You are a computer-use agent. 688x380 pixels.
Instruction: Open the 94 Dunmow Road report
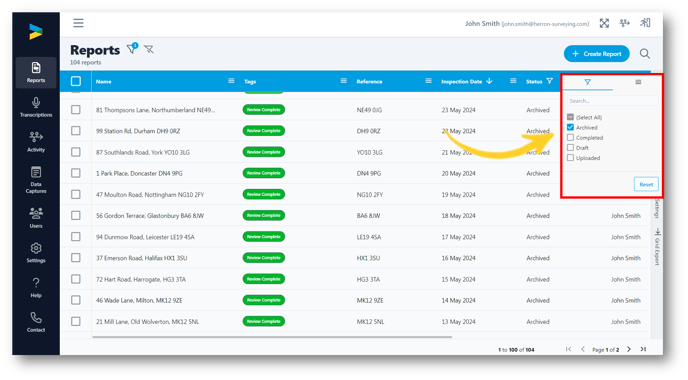(x=145, y=237)
